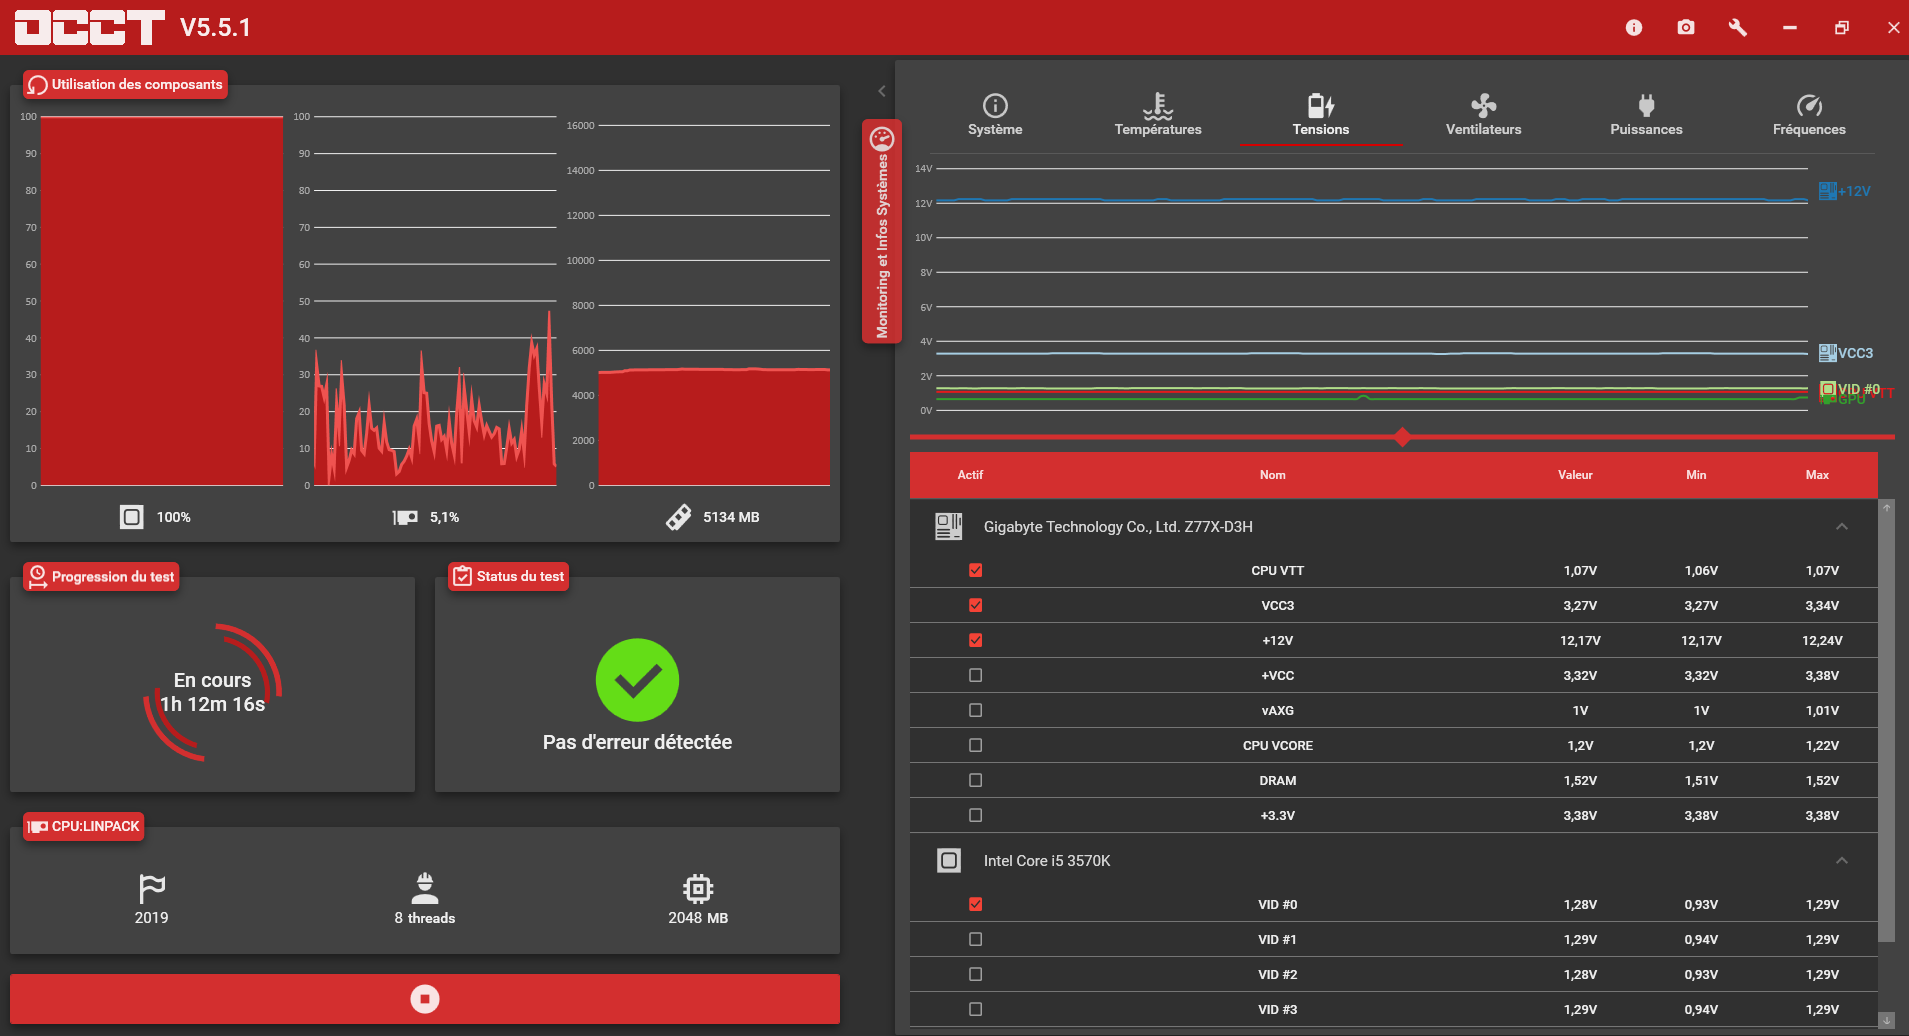The width and height of the screenshot is (1909, 1036).
Task: Click the sensor list scrollbar down arrow
Action: (x=1887, y=1020)
